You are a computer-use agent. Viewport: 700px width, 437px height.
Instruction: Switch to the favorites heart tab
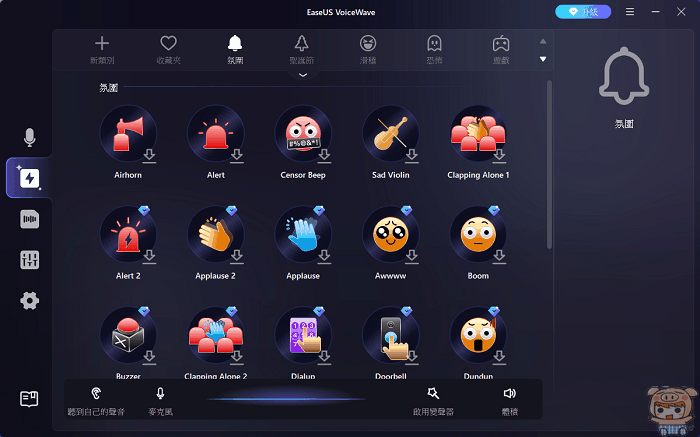(x=168, y=50)
